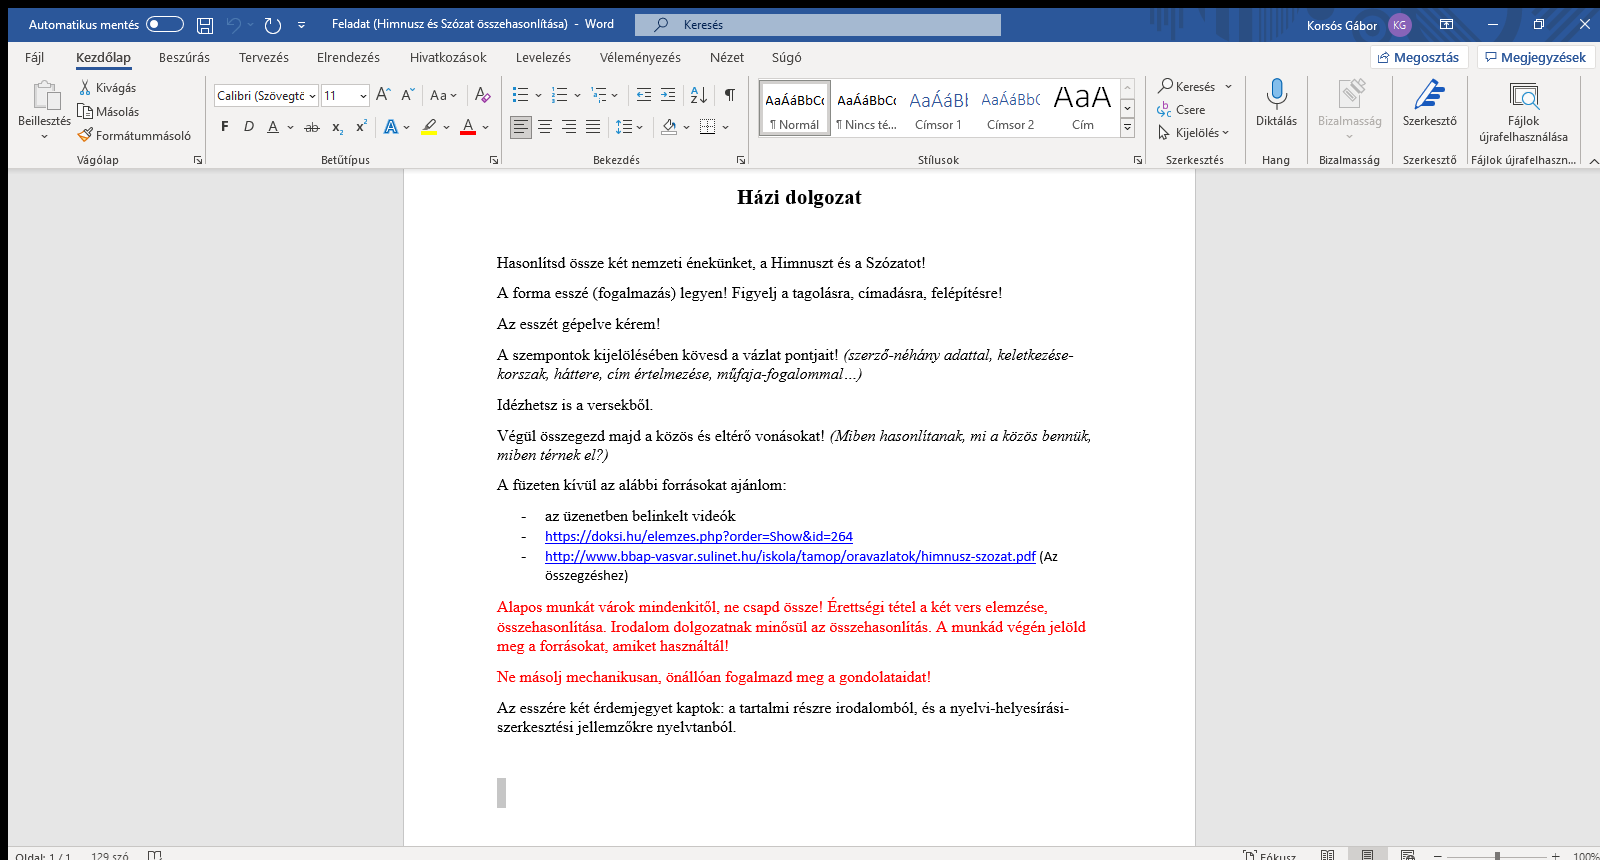Viewport: 1600px width, 860px height.
Task: Switch to the Beszúrás ribbon tab
Action: pos(184,58)
